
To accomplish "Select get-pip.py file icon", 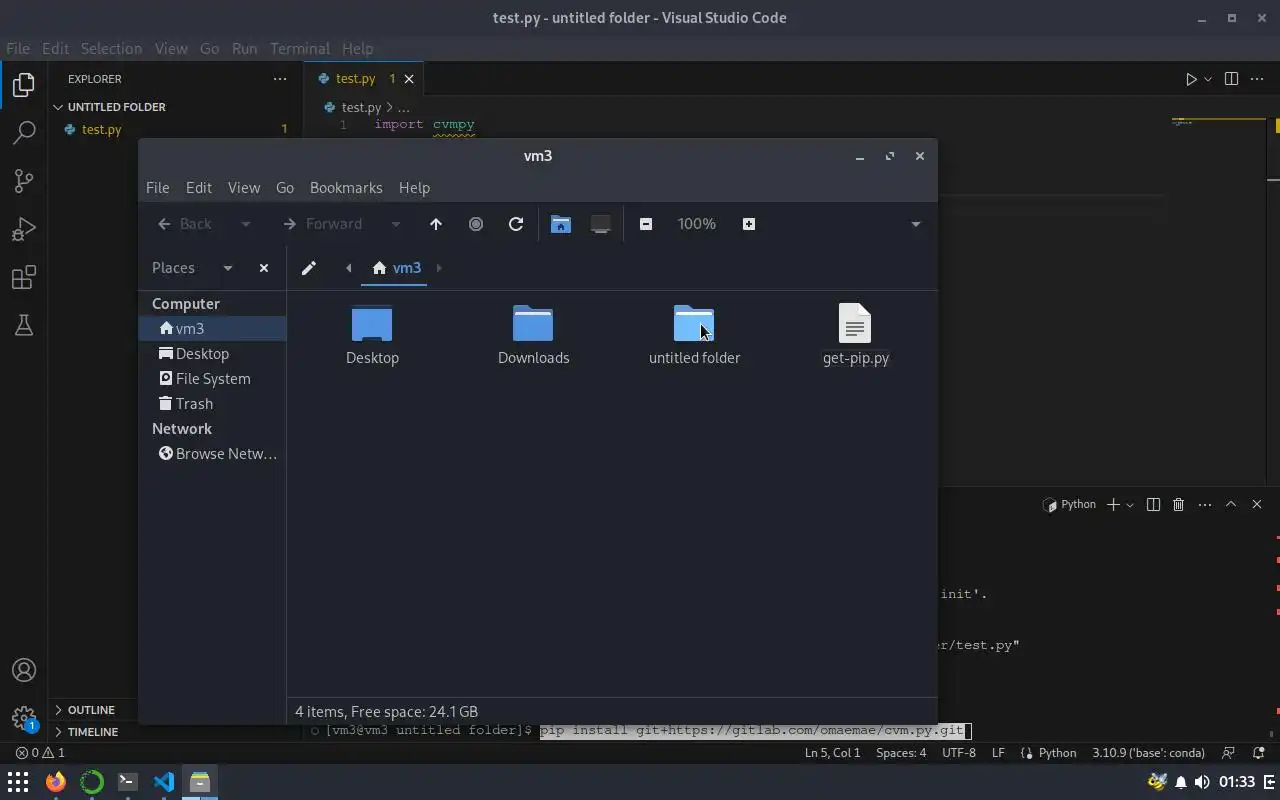I will pos(855,323).
